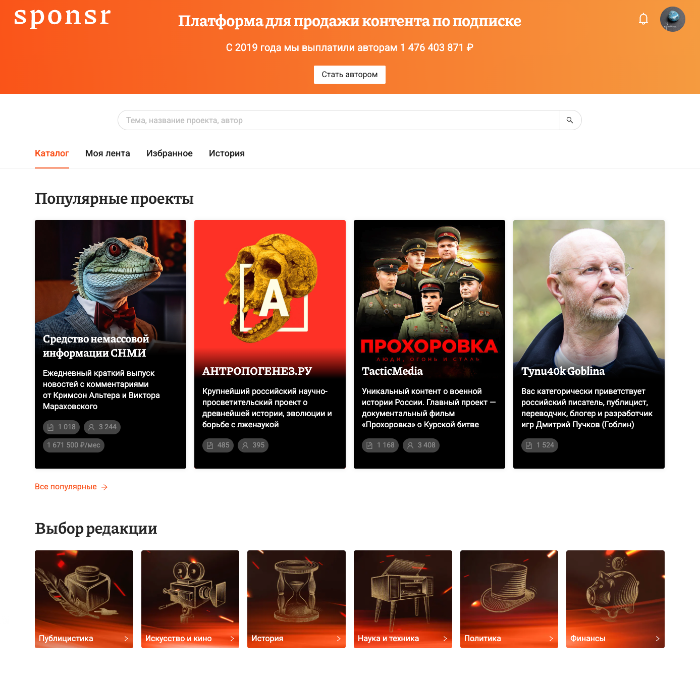This screenshot has width=700, height=682.
Task: Select the История tab
Action: click(226, 153)
